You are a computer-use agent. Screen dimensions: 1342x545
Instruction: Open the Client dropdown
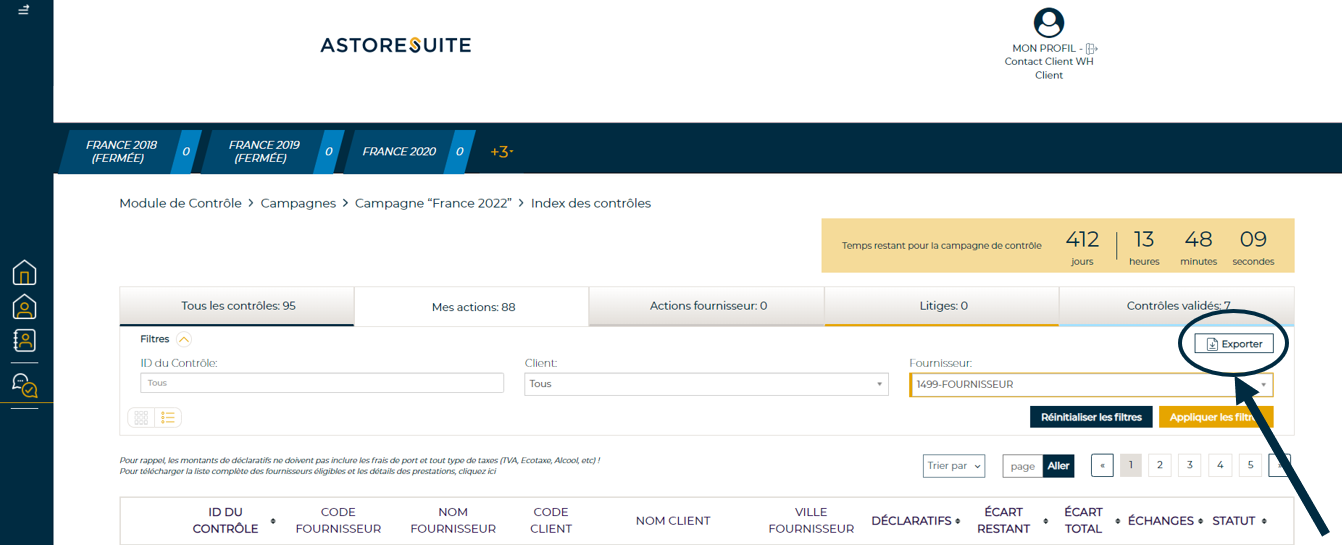tap(706, 384)
